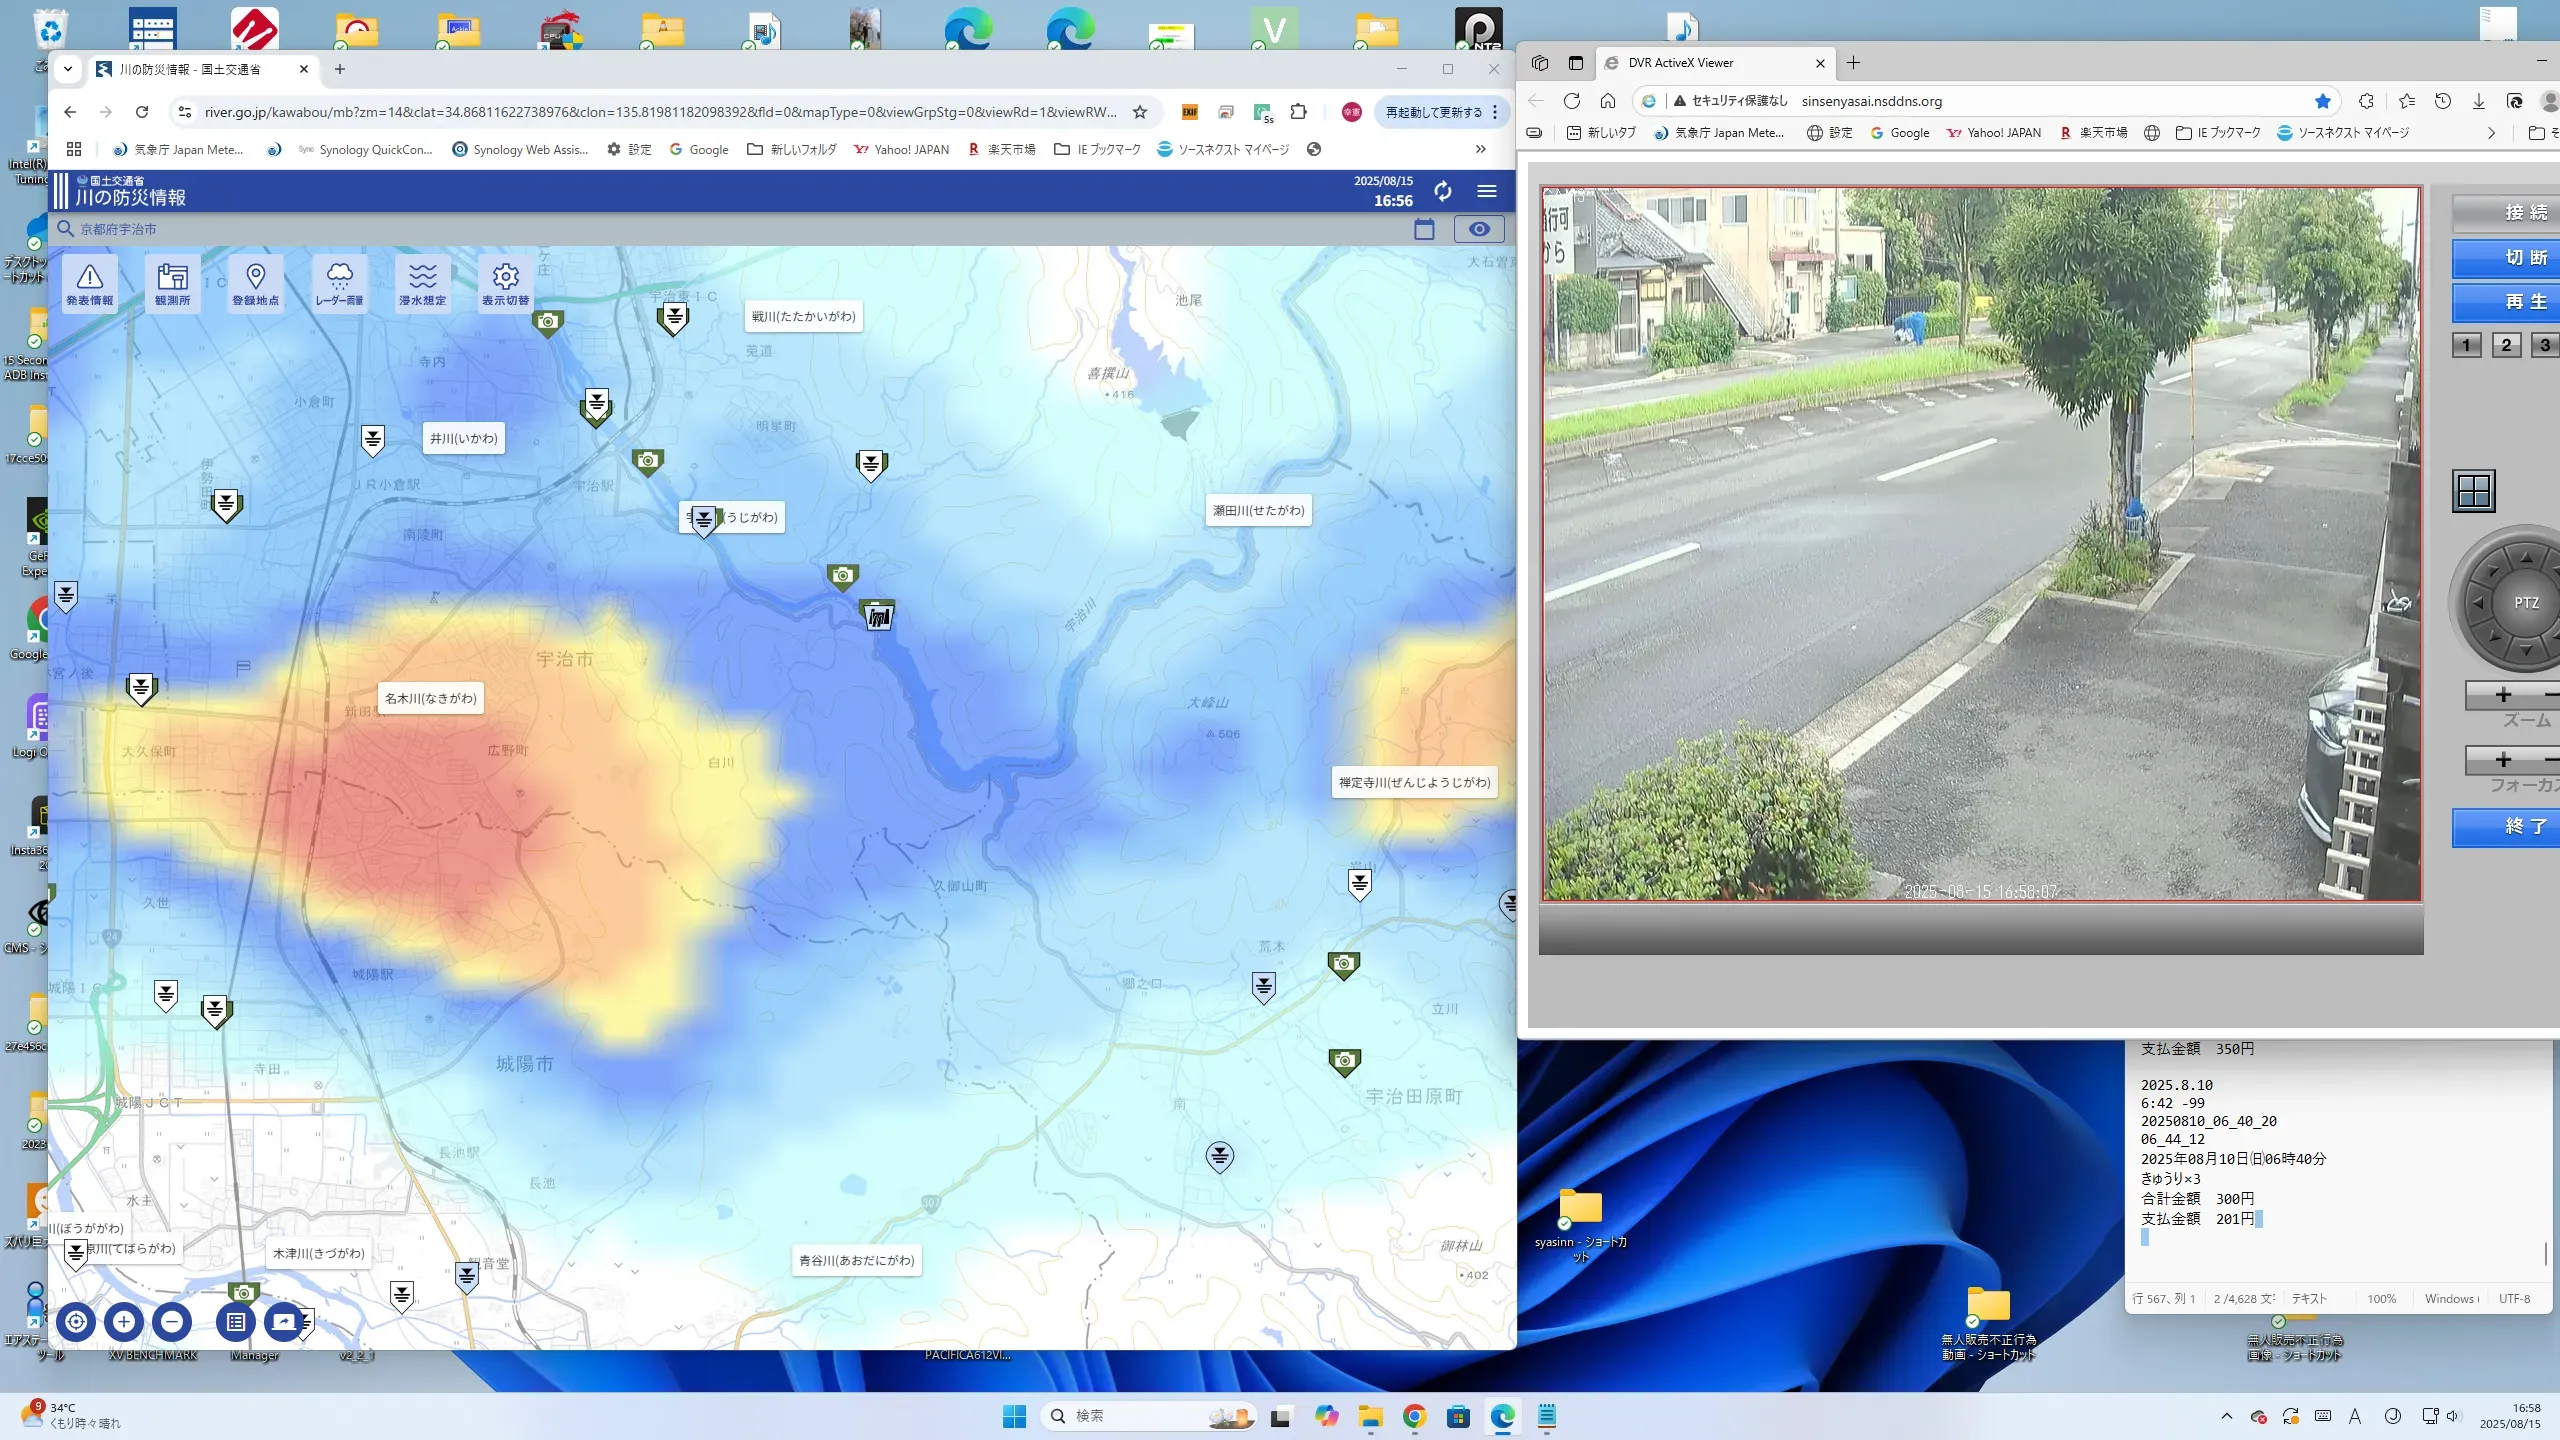Open the calendar date picker icon
This screenshot has height=1440, width=2560.
1424,229
